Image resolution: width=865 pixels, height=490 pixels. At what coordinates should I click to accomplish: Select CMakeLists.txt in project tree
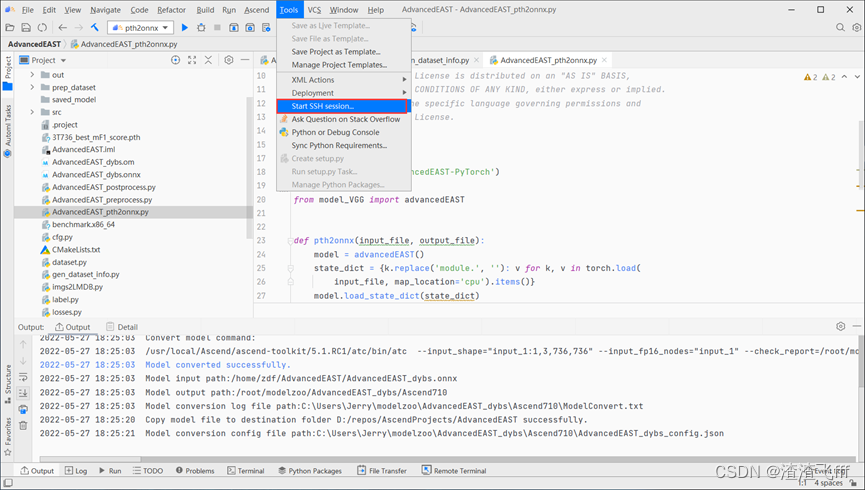(76, 249)
